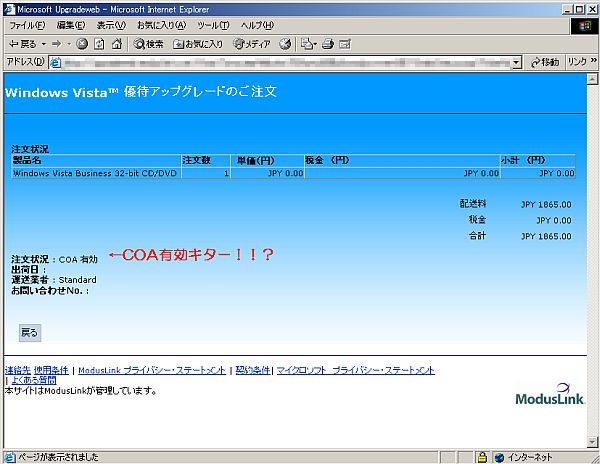This screenshot has height=464, width=600.
Task: Click the History toolbar icon
Action: (x=285, y=44)
